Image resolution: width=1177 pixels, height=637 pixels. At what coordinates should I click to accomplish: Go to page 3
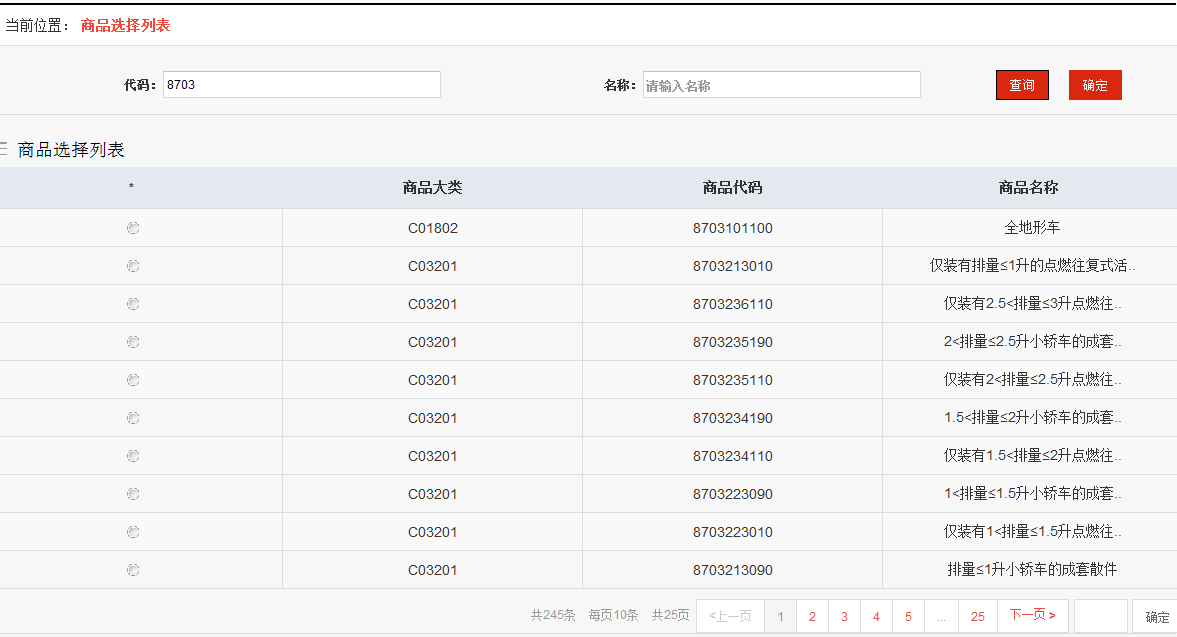point(844,616)
